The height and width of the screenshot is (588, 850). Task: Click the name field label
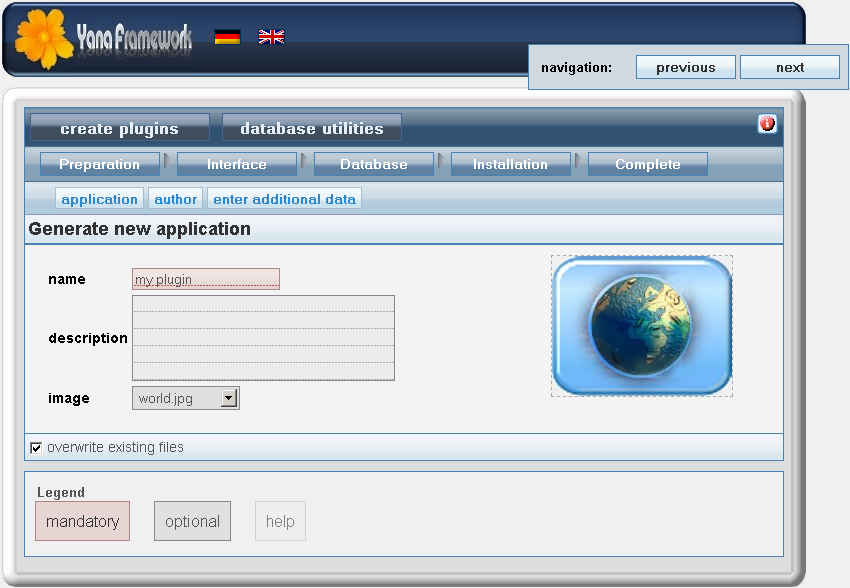pos(67,279)
